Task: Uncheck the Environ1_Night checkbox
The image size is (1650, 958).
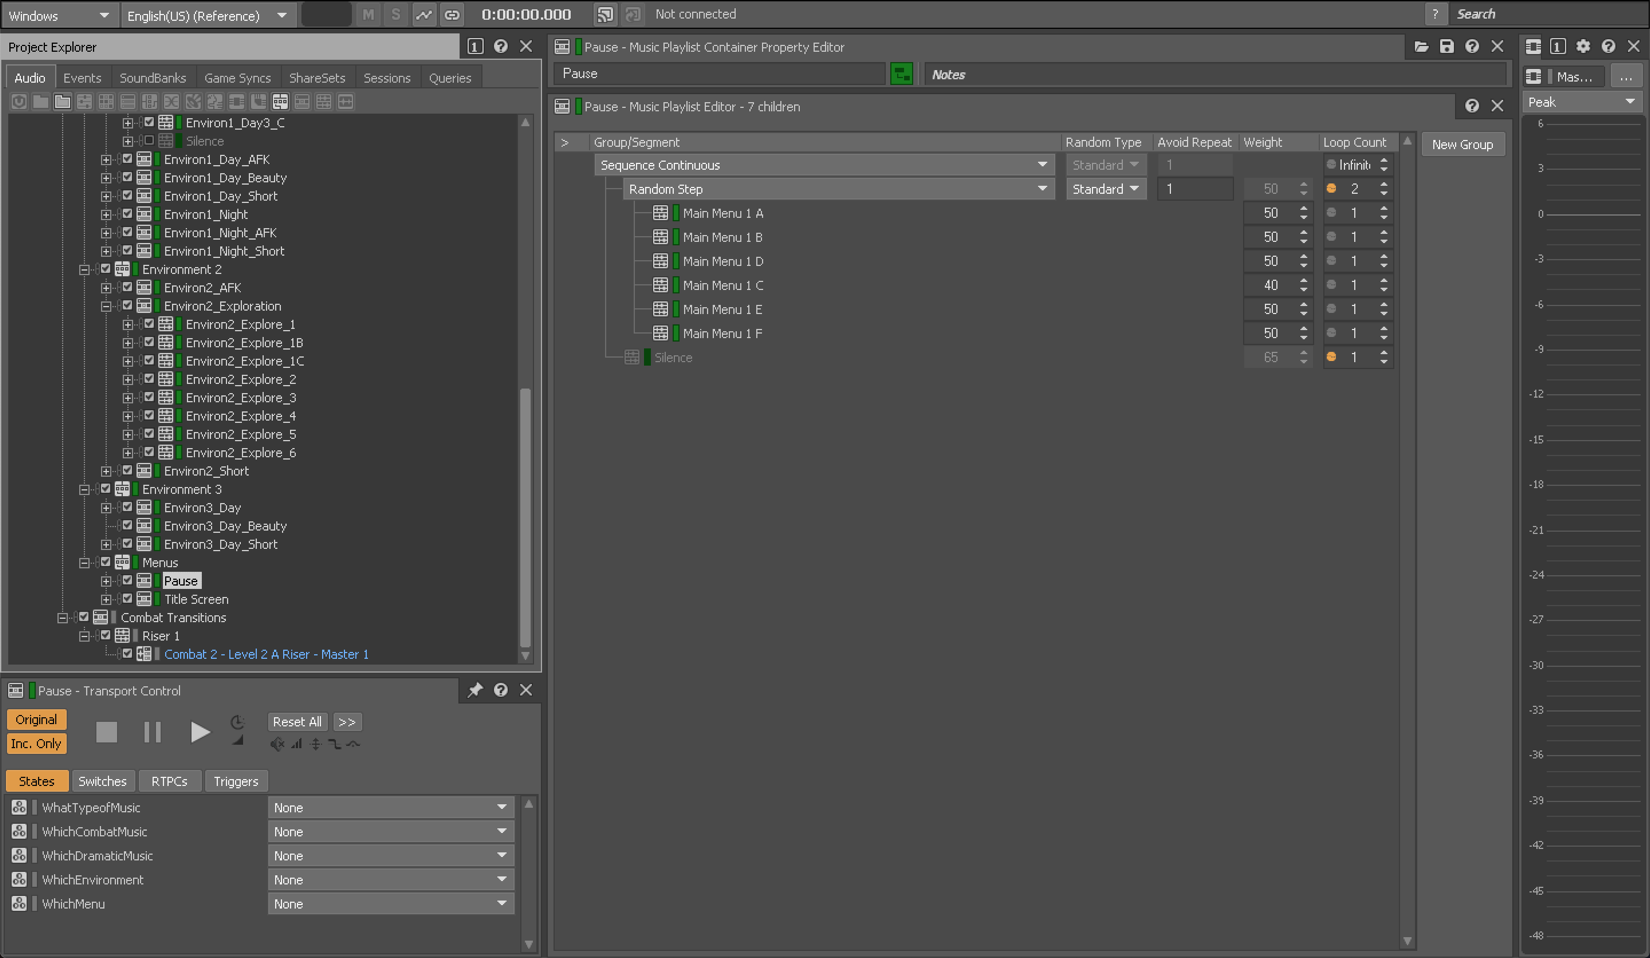Action: coord(127,214)
